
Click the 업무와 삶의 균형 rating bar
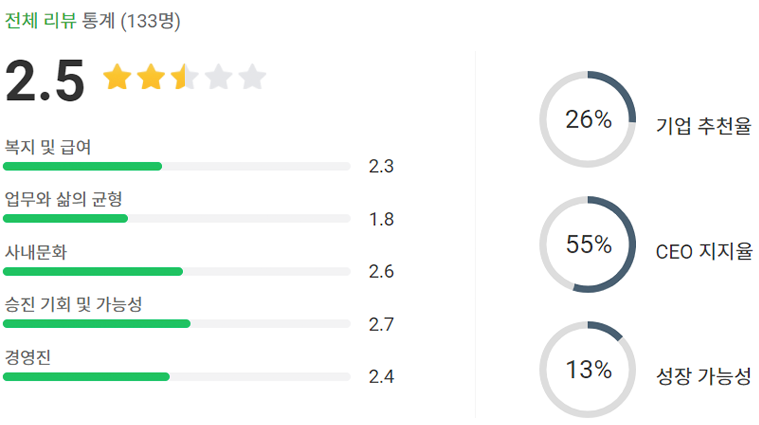click(177, 218)
